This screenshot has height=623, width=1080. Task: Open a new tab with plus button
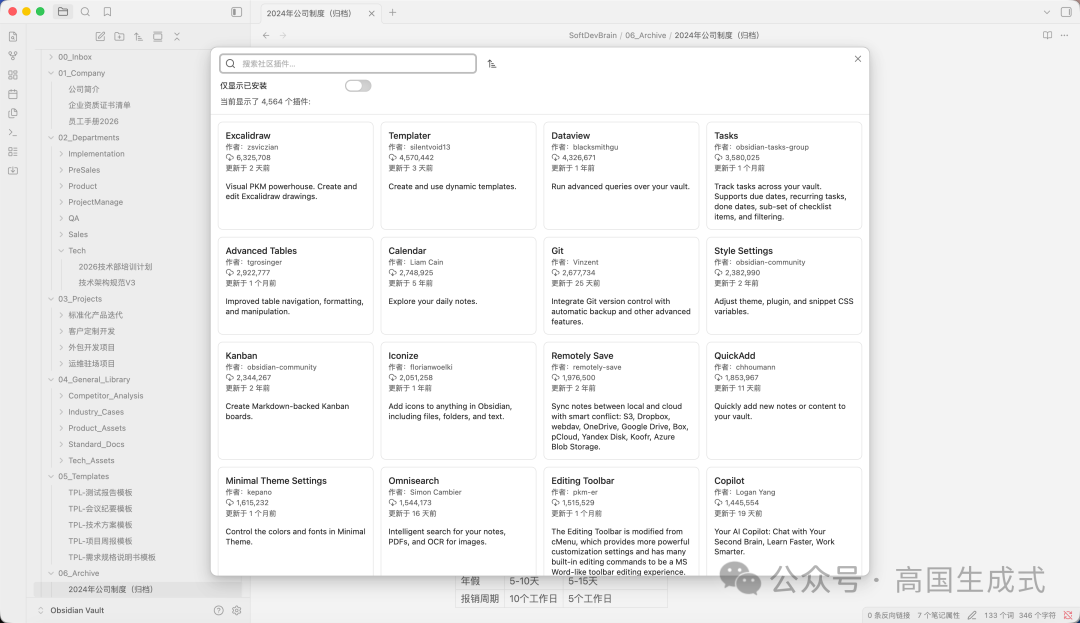click(x=393, y=12)
